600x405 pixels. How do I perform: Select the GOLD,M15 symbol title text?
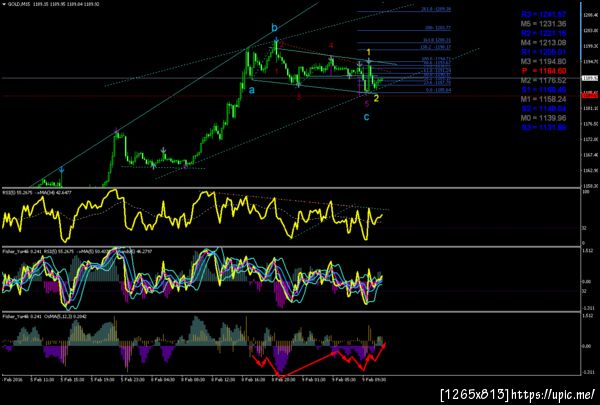point(19,4)
